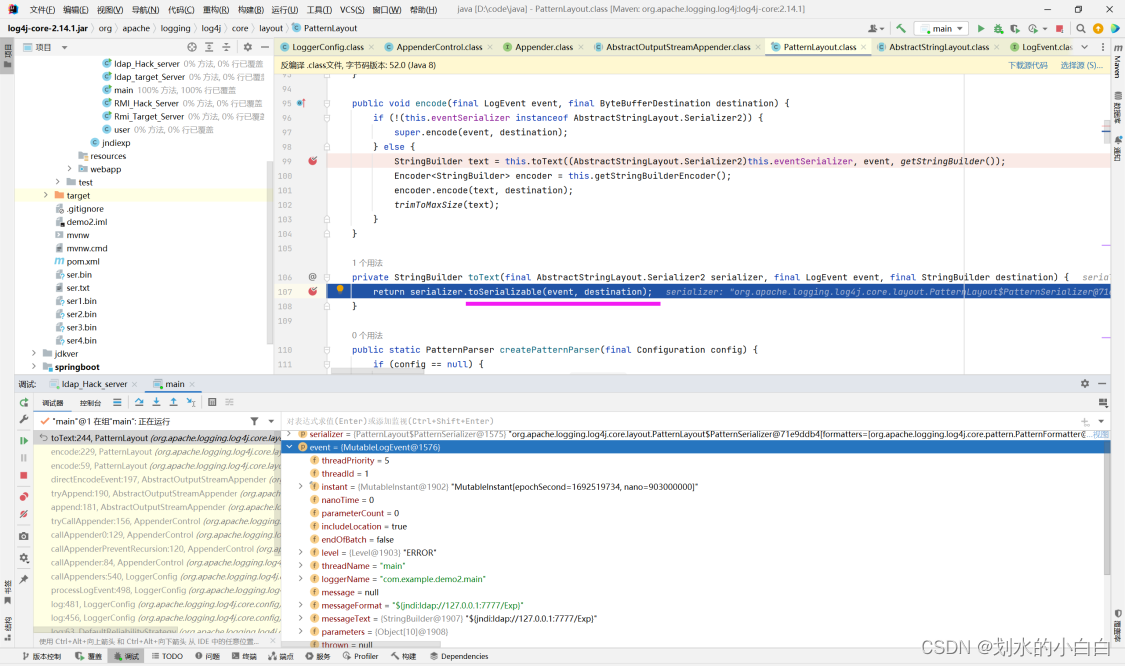This screenshot has height=666, width=1125.
Task: Click 下载源代码 link
Action: [1027, 65]
